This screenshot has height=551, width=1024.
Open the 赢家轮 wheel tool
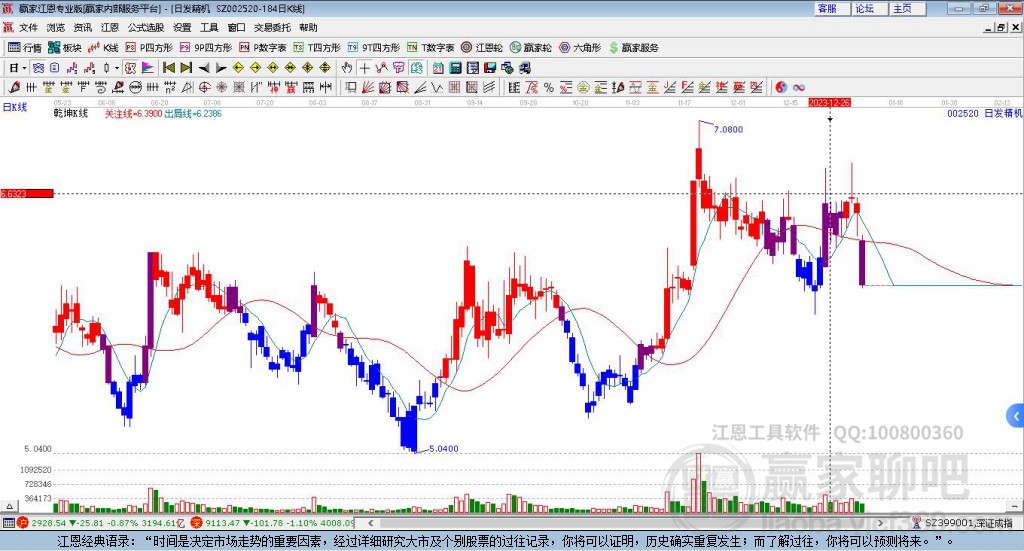(531, 48)
